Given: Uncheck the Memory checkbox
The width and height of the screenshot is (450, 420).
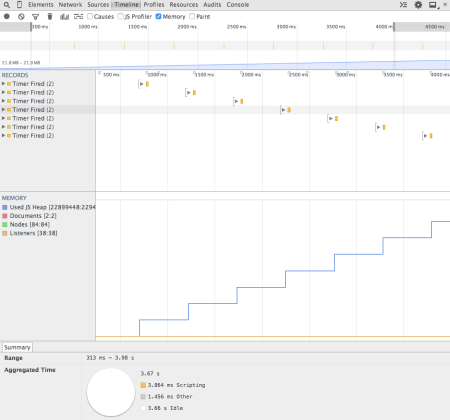Looking at the screenshot, I should (x=159, y=16).
